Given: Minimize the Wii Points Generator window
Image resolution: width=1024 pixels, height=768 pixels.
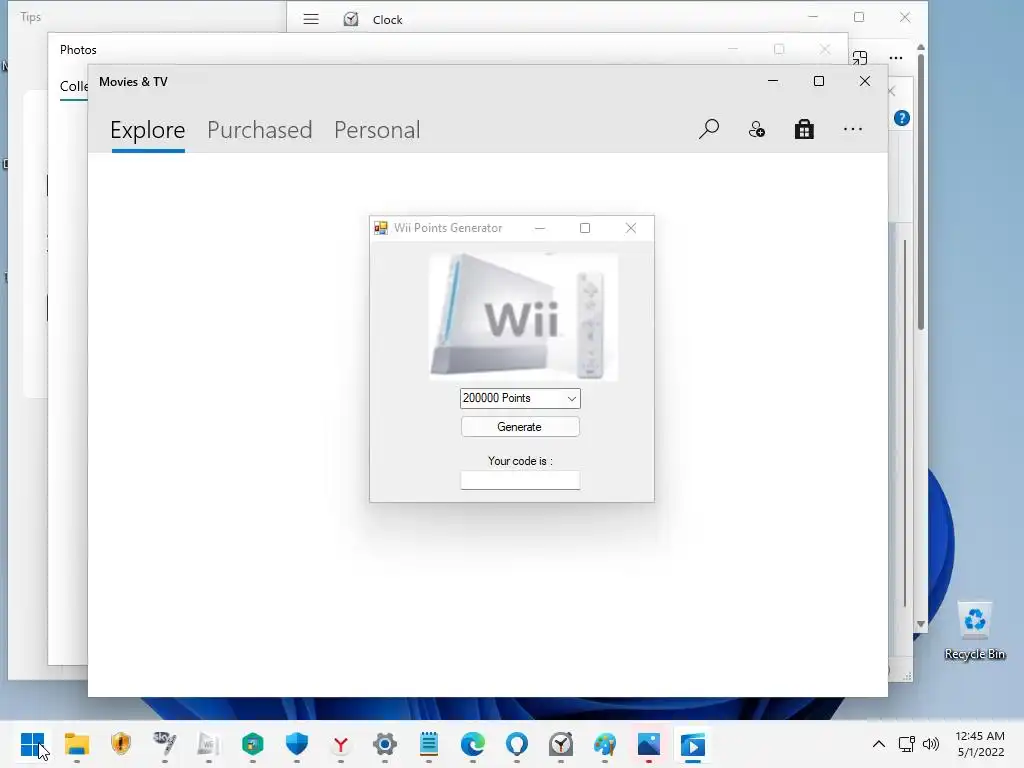Looking at the screenshot, I should point(540,228).
